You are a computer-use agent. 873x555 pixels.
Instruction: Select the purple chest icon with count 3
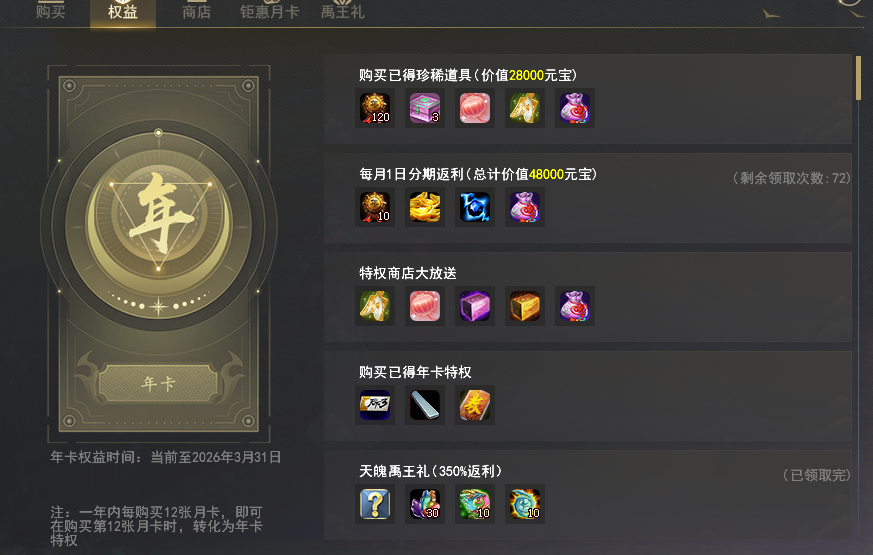(x=425, y=108)
